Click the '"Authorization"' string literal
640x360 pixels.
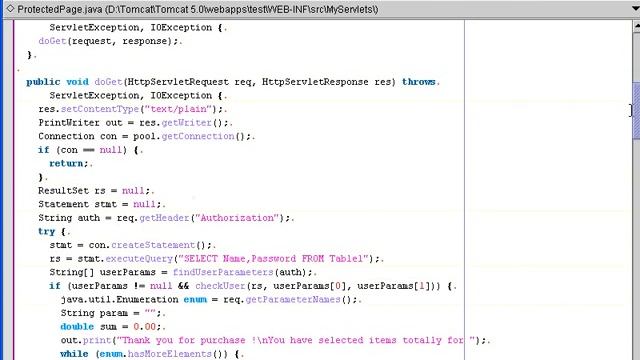pos(237,218)
